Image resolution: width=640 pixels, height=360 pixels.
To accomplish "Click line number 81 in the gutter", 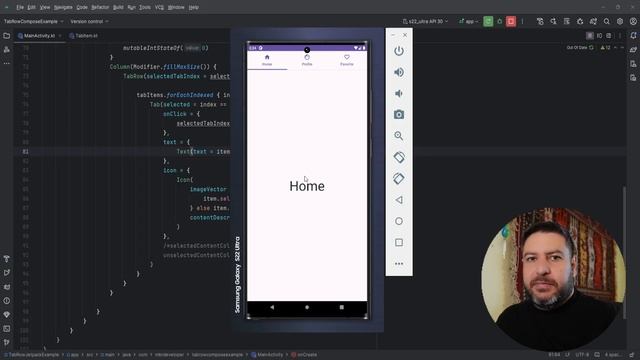I will (x=26, y=151).
